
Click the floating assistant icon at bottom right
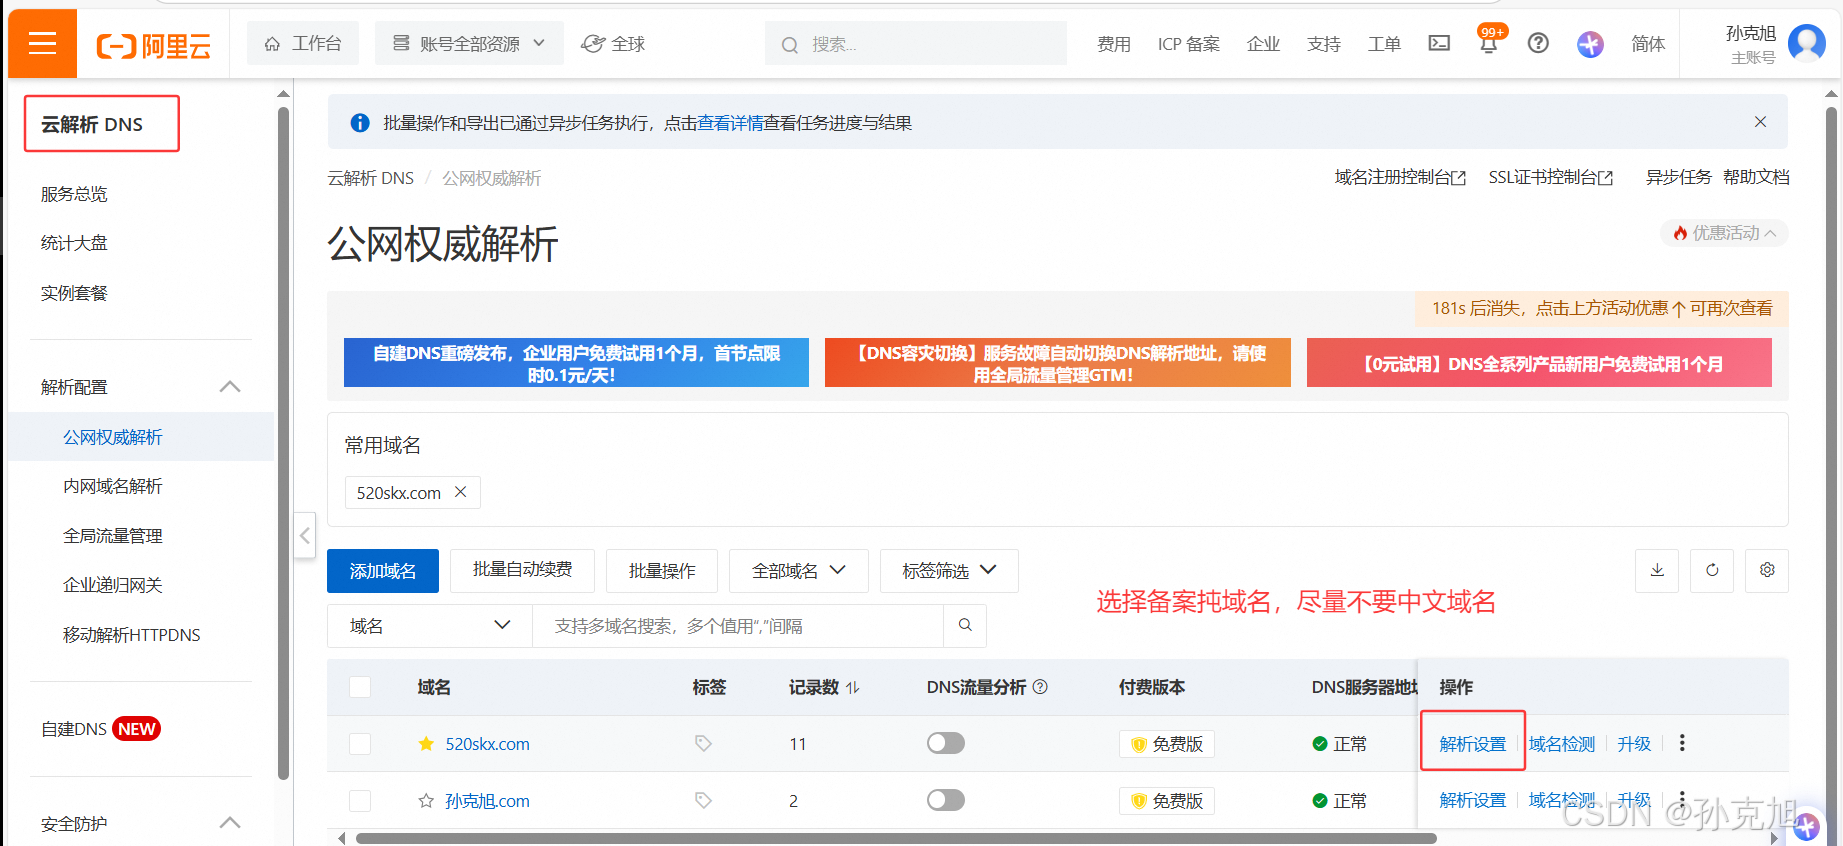pos(1806,826)
